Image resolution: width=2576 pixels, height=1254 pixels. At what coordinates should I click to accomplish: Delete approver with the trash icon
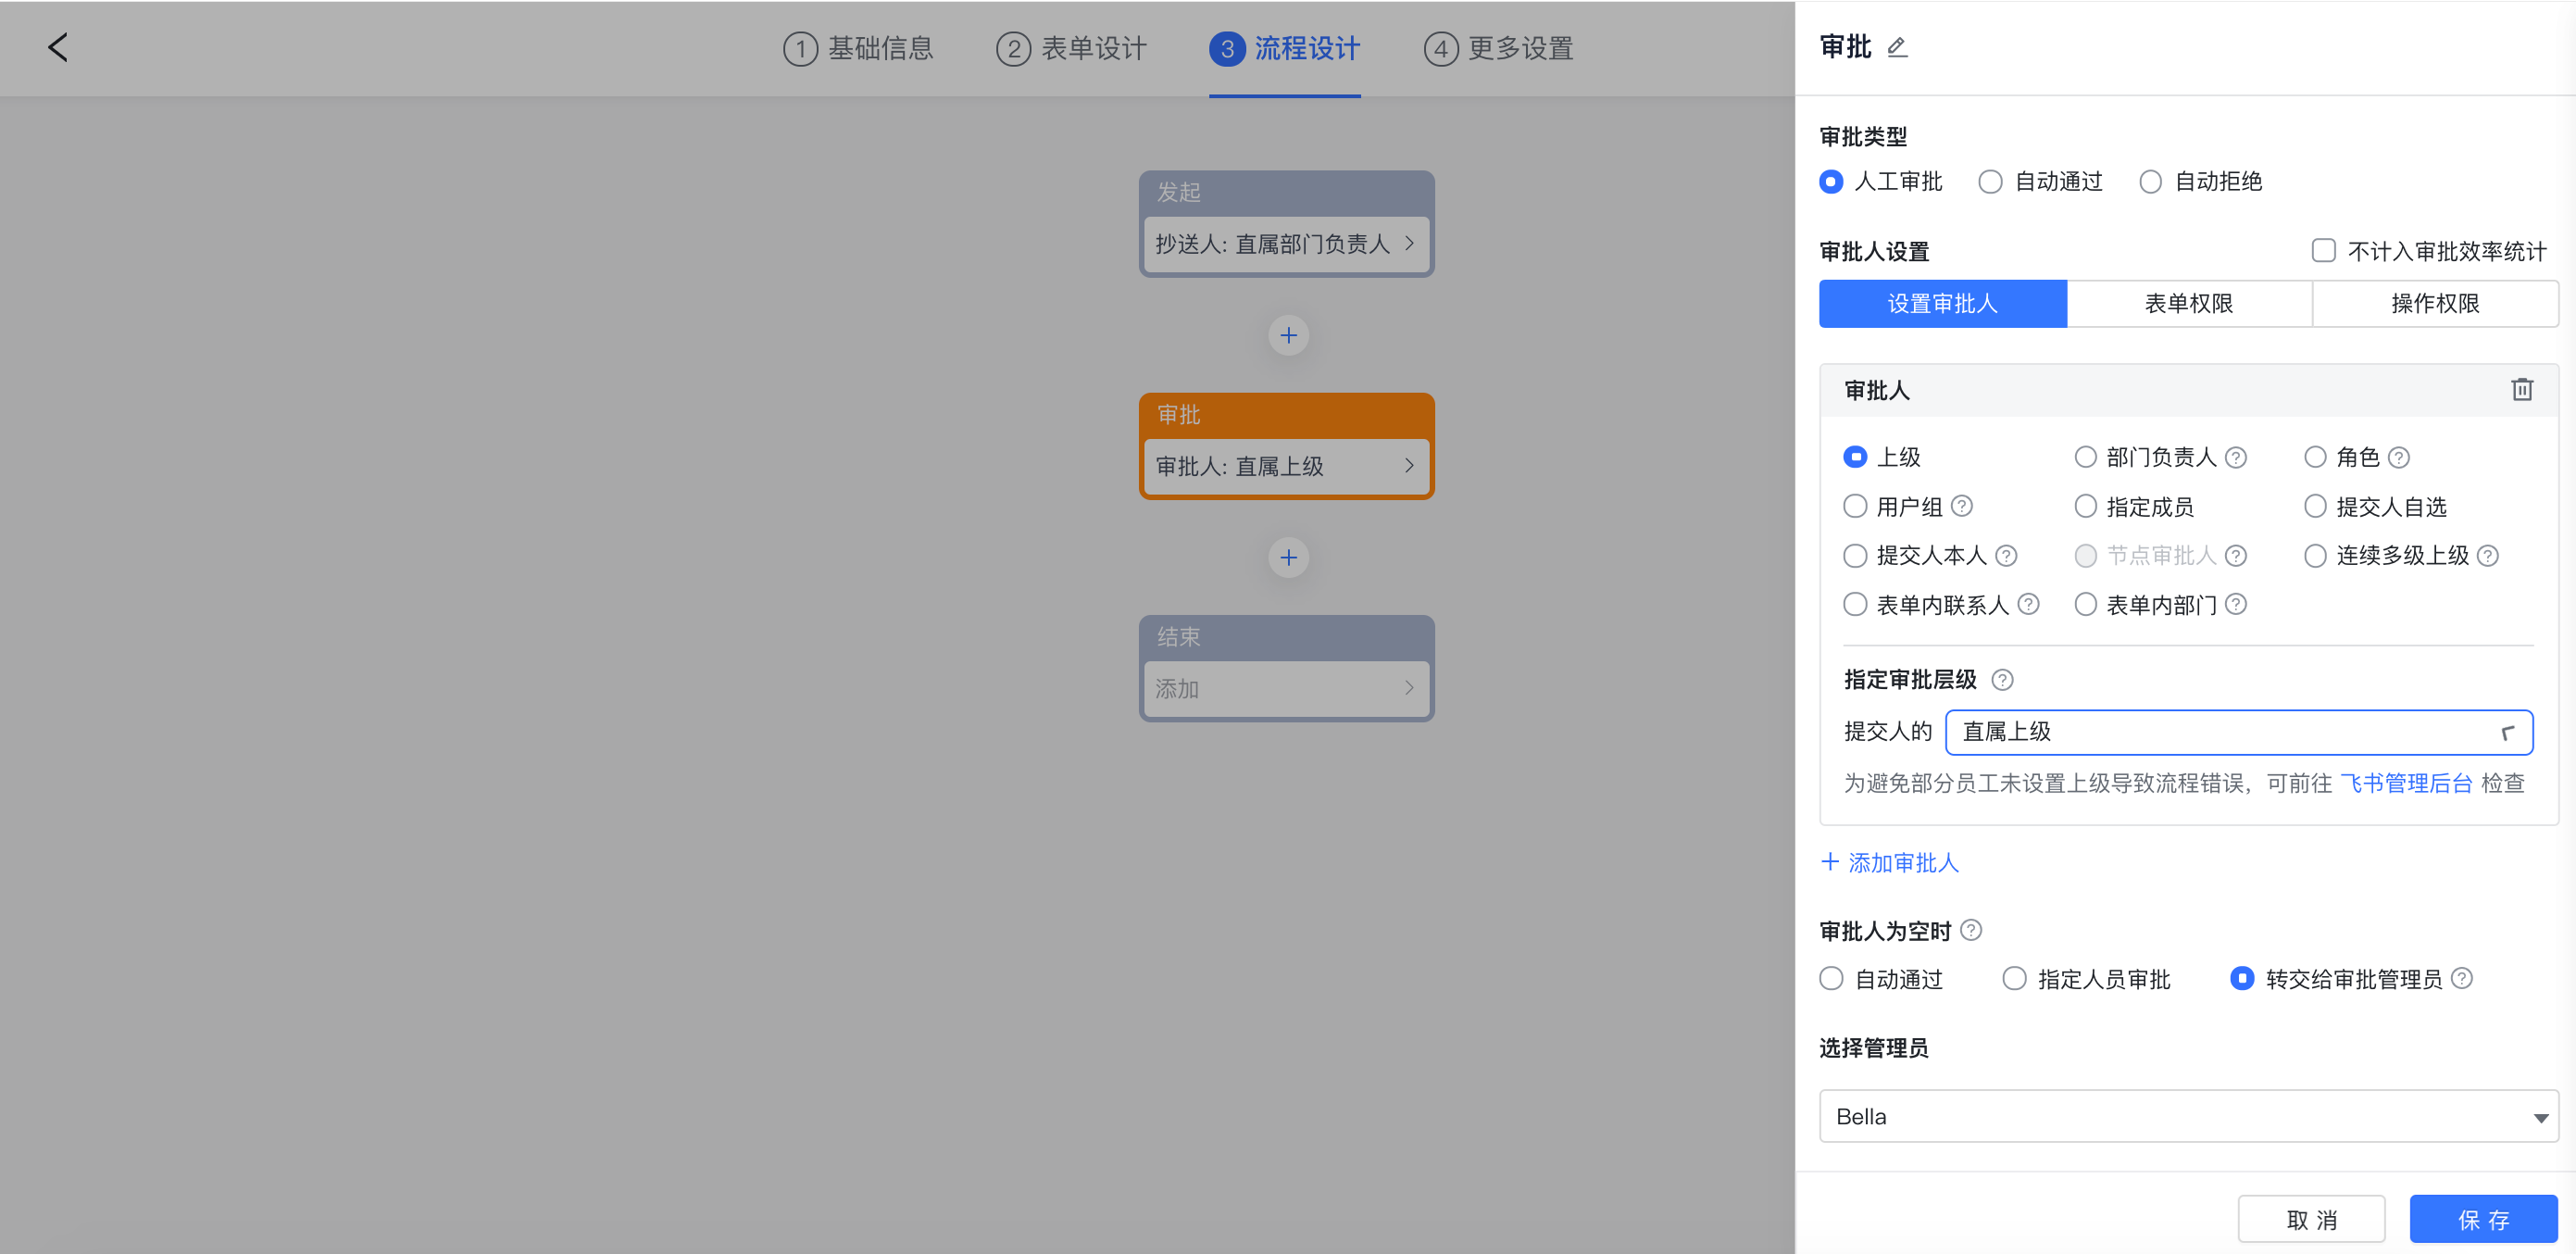(2521, 390)
